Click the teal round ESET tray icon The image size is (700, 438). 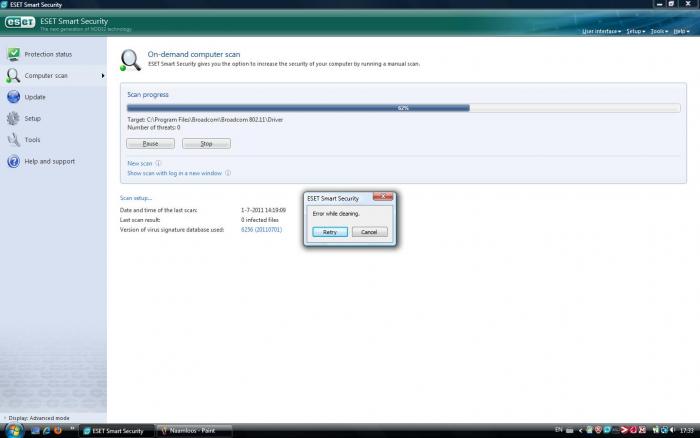[x=607, y=430]
